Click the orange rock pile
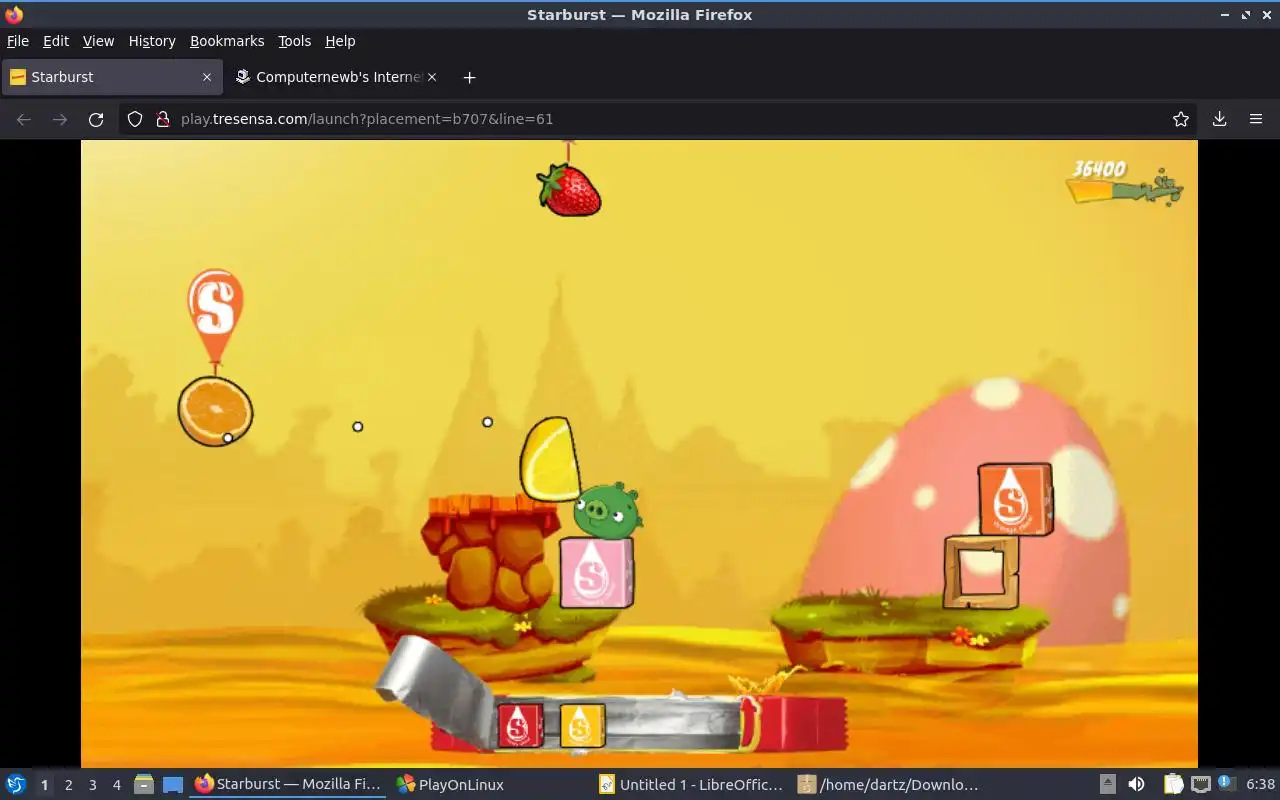This screenshot has width=1280, height=800. click(x=490, y=552)
